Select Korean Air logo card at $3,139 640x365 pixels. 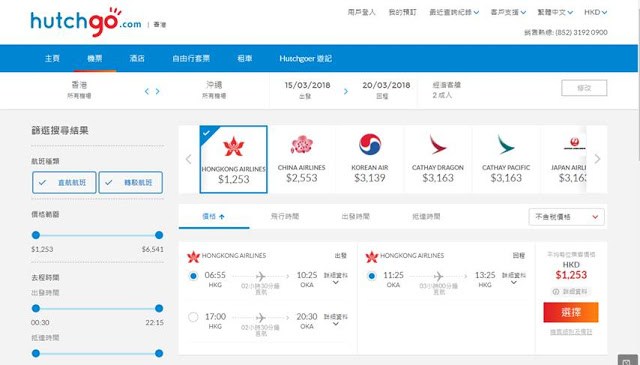pyautogui.click(x=370, y=159)
